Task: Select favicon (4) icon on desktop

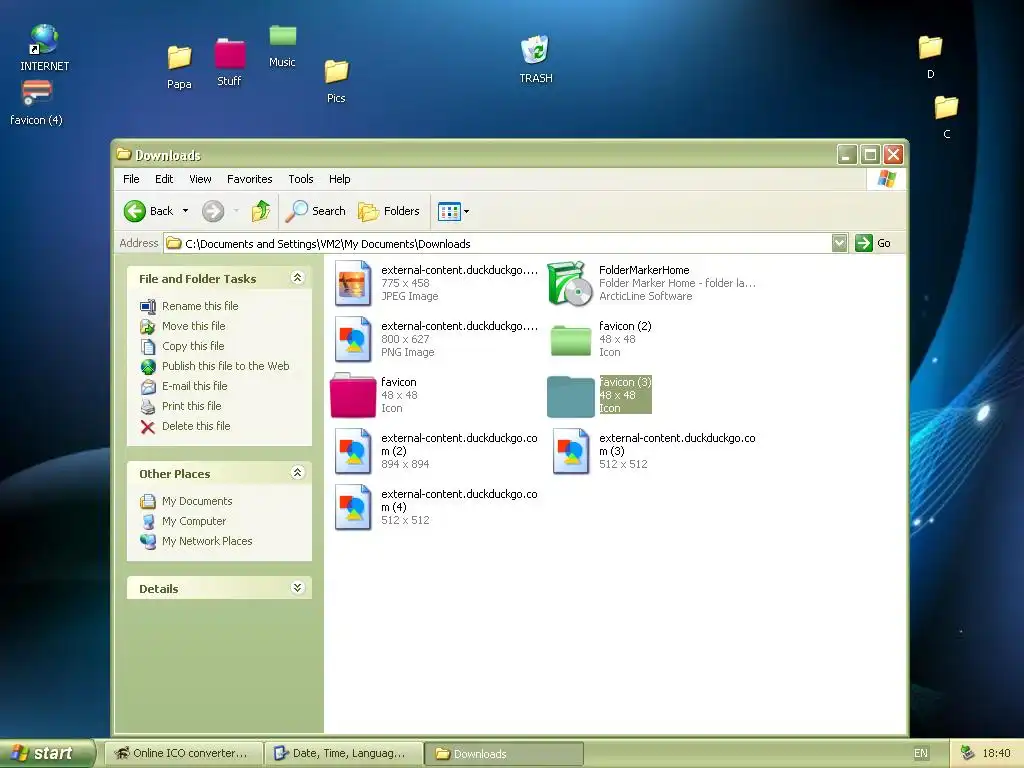Action: click(37, 102)
